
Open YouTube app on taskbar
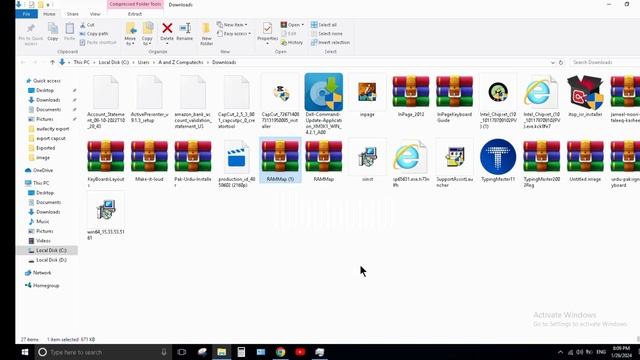point(300,352)
